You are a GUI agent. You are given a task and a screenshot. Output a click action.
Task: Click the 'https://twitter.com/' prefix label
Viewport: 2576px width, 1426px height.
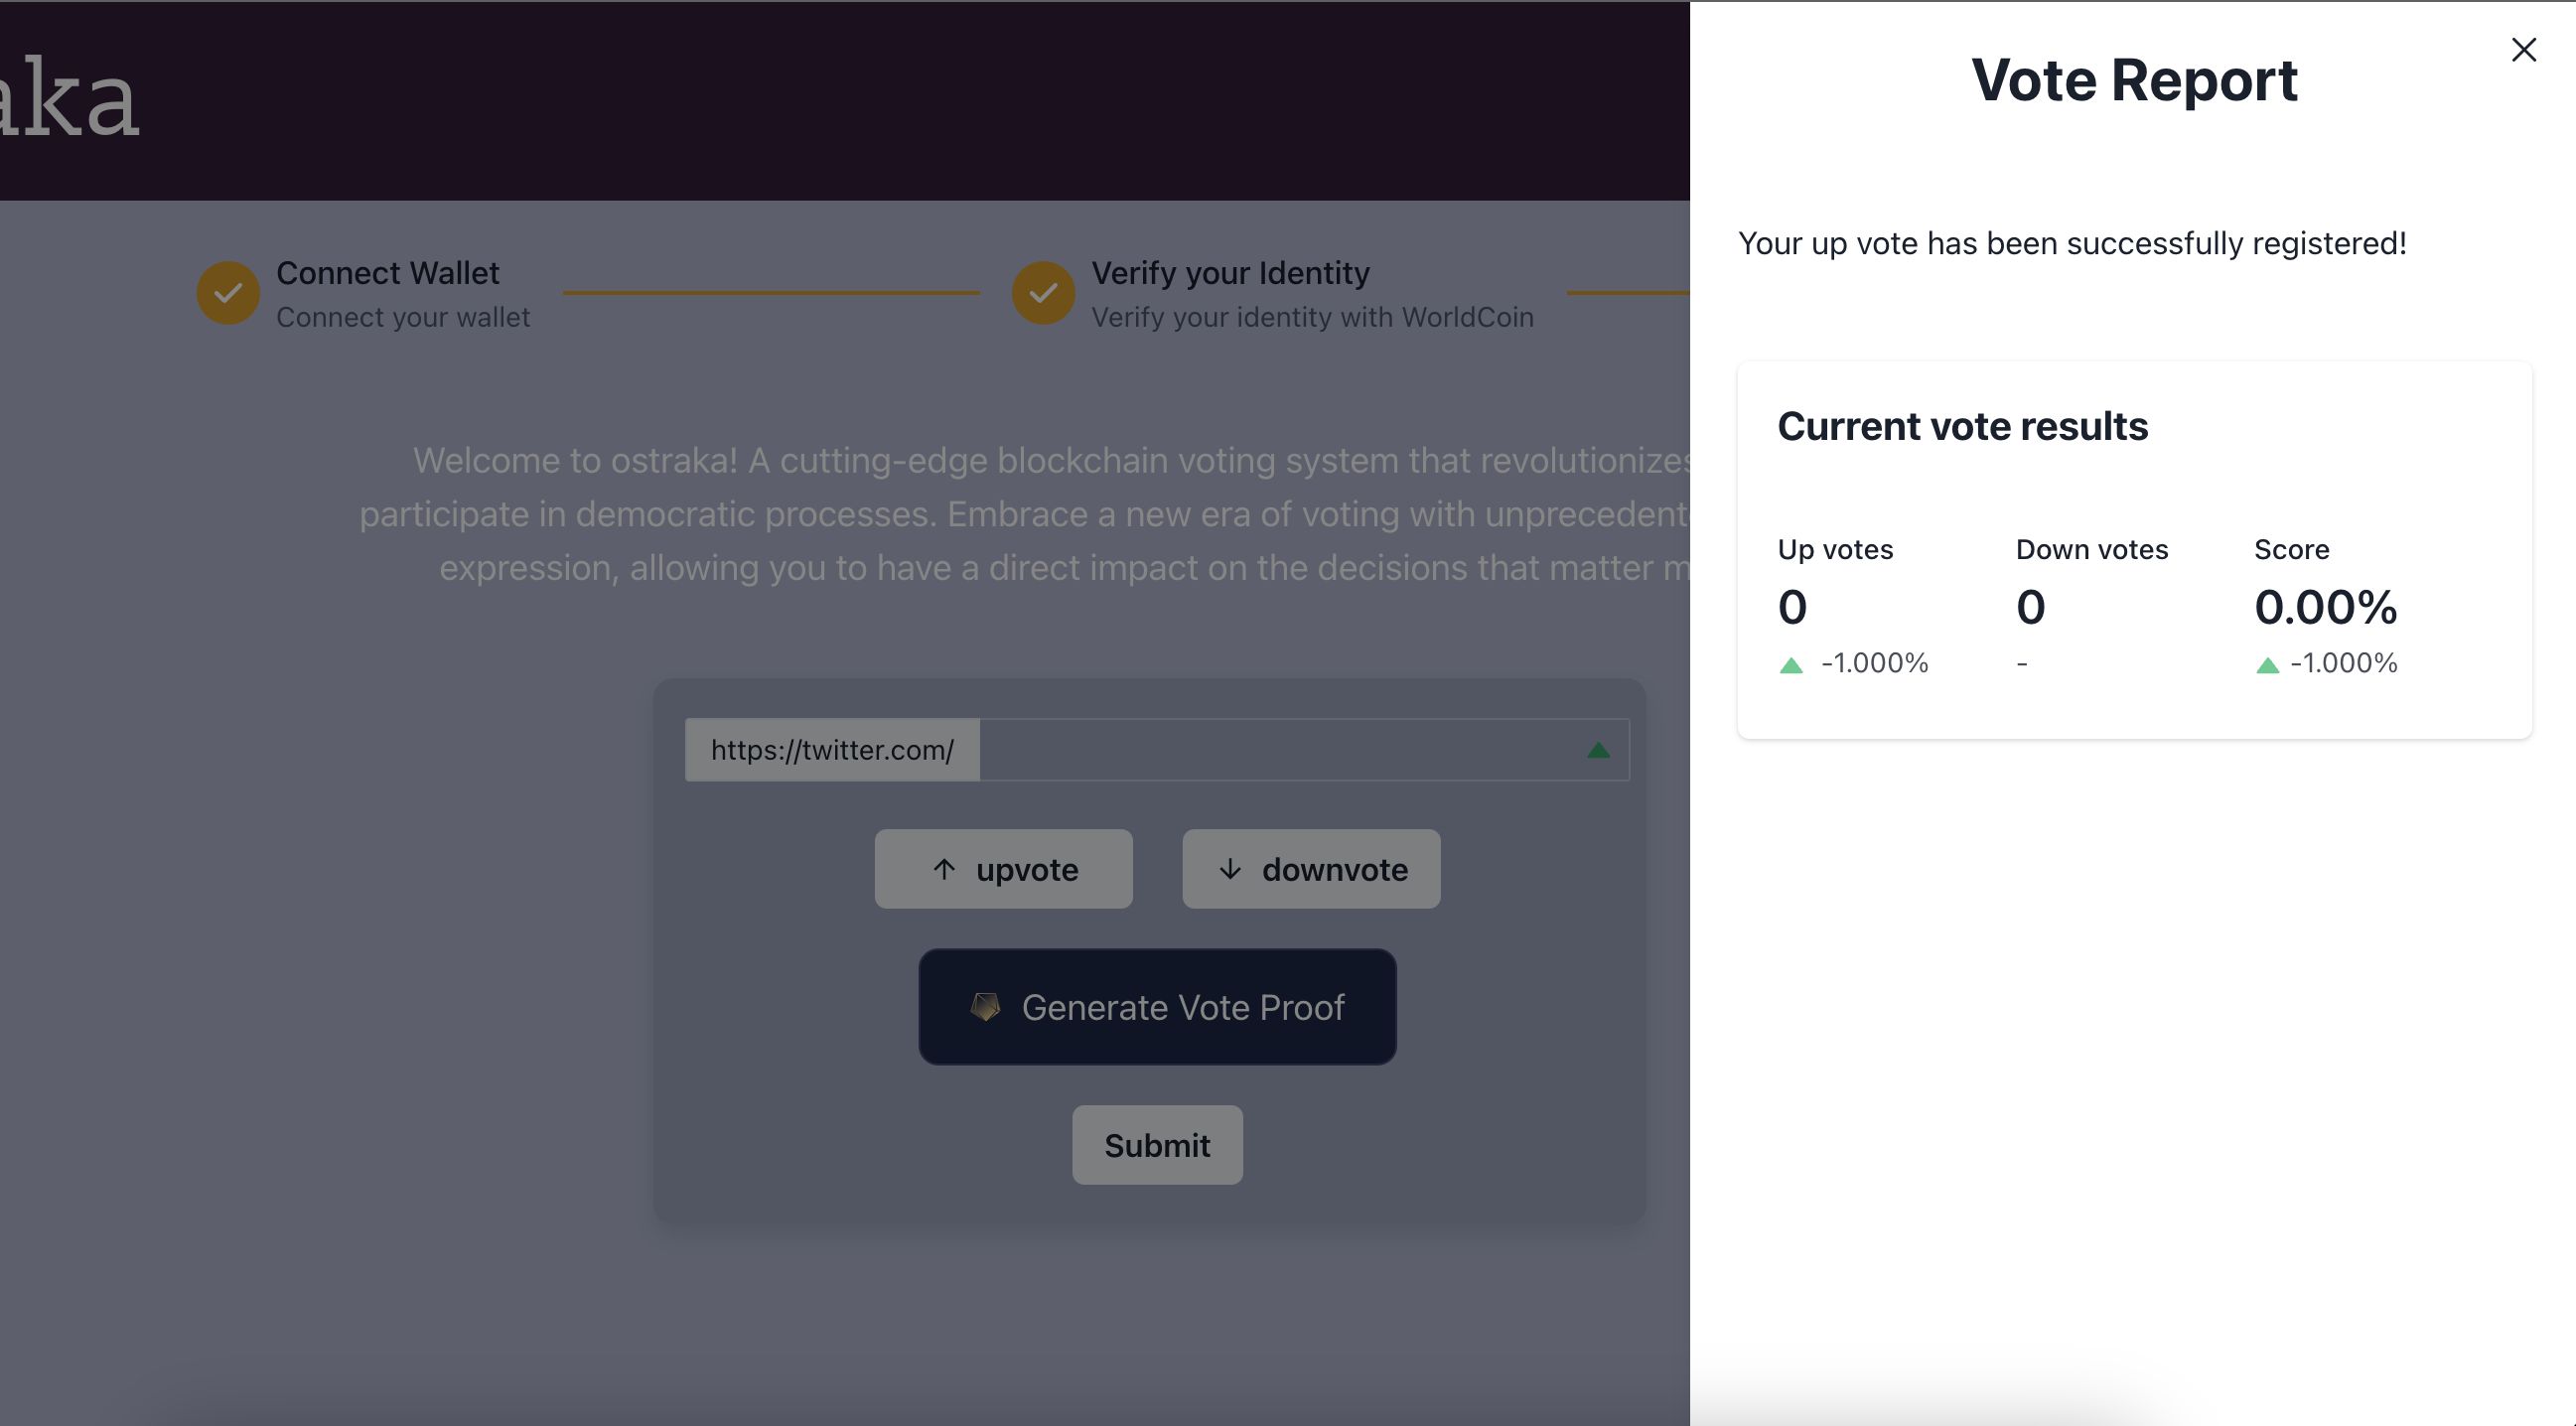832,750
